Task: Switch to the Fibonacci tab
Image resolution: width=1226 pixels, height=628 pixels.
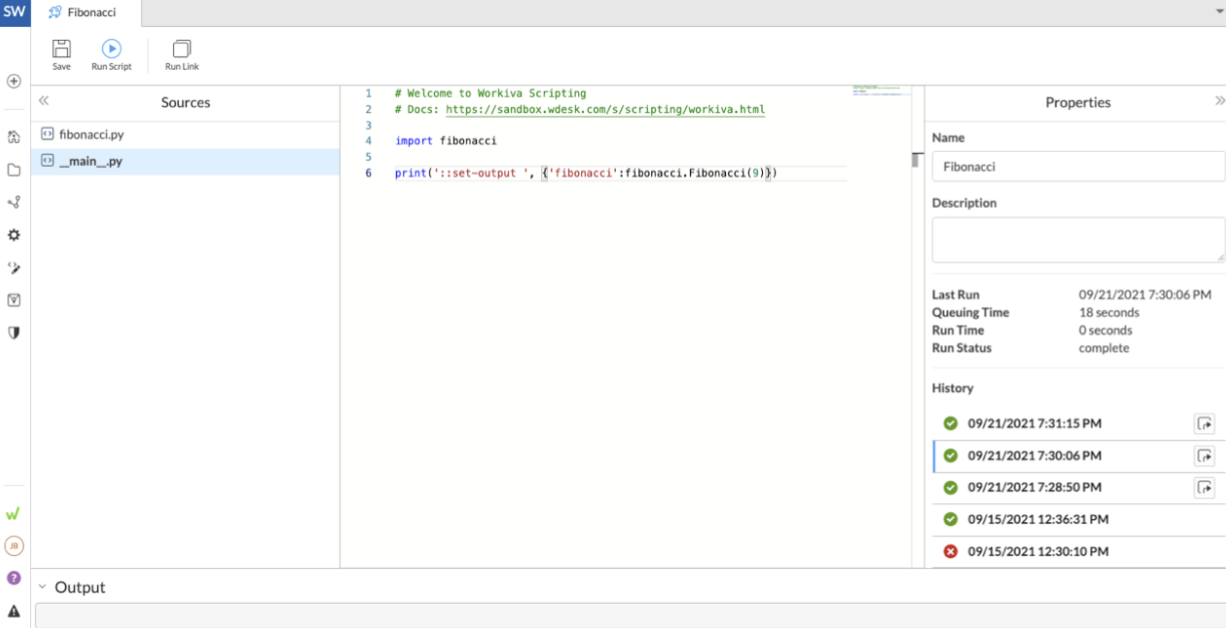Action: pos(85,13)
